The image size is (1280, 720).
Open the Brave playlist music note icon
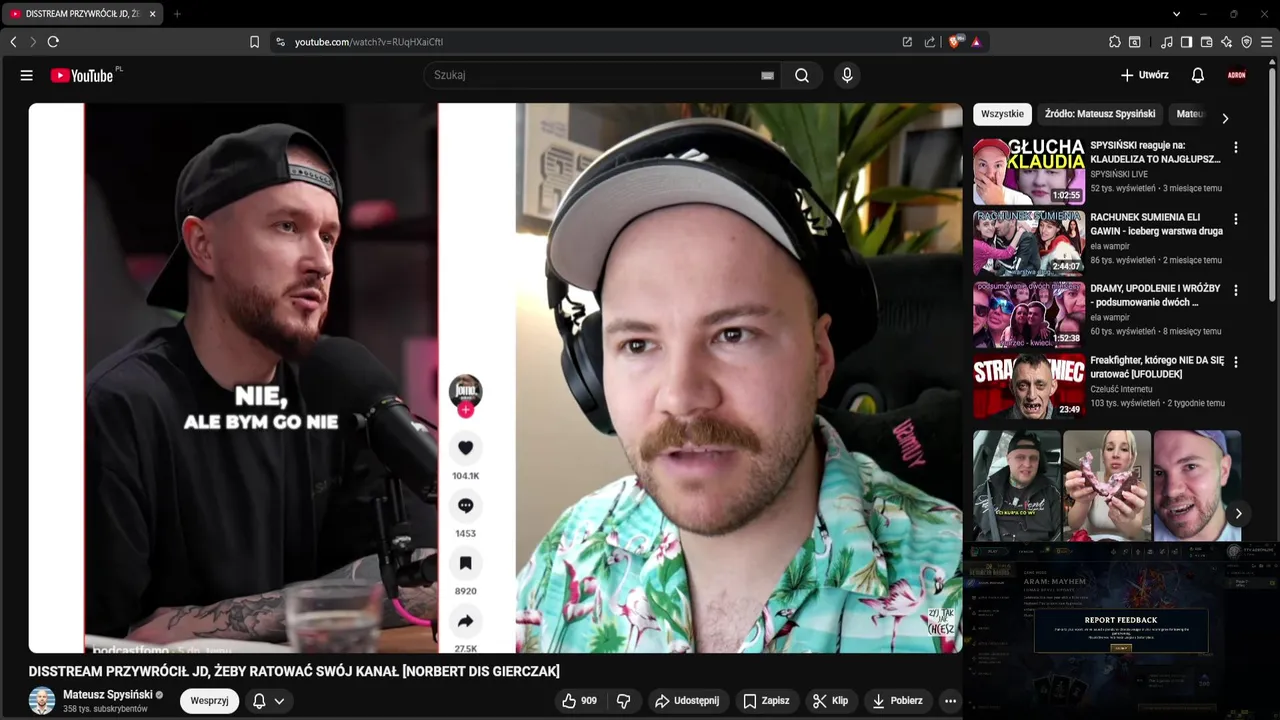1167,42
